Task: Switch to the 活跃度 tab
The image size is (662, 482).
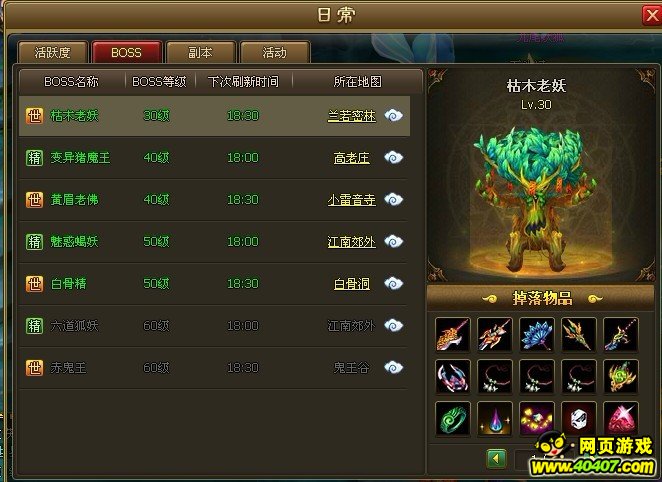Action: 53,52
